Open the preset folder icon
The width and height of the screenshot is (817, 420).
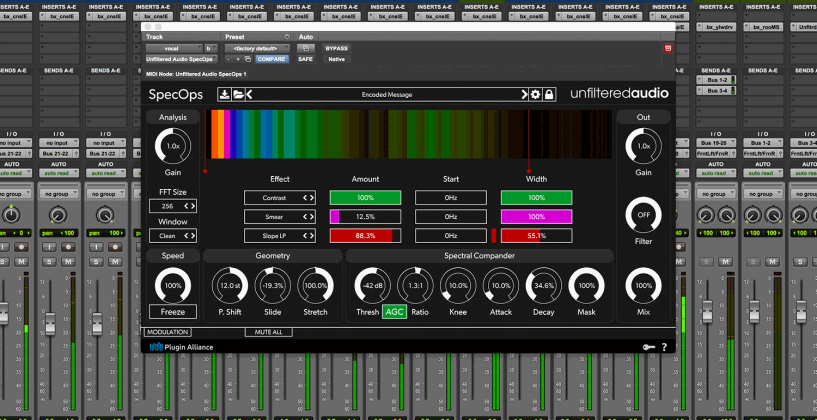pos(238,94)
